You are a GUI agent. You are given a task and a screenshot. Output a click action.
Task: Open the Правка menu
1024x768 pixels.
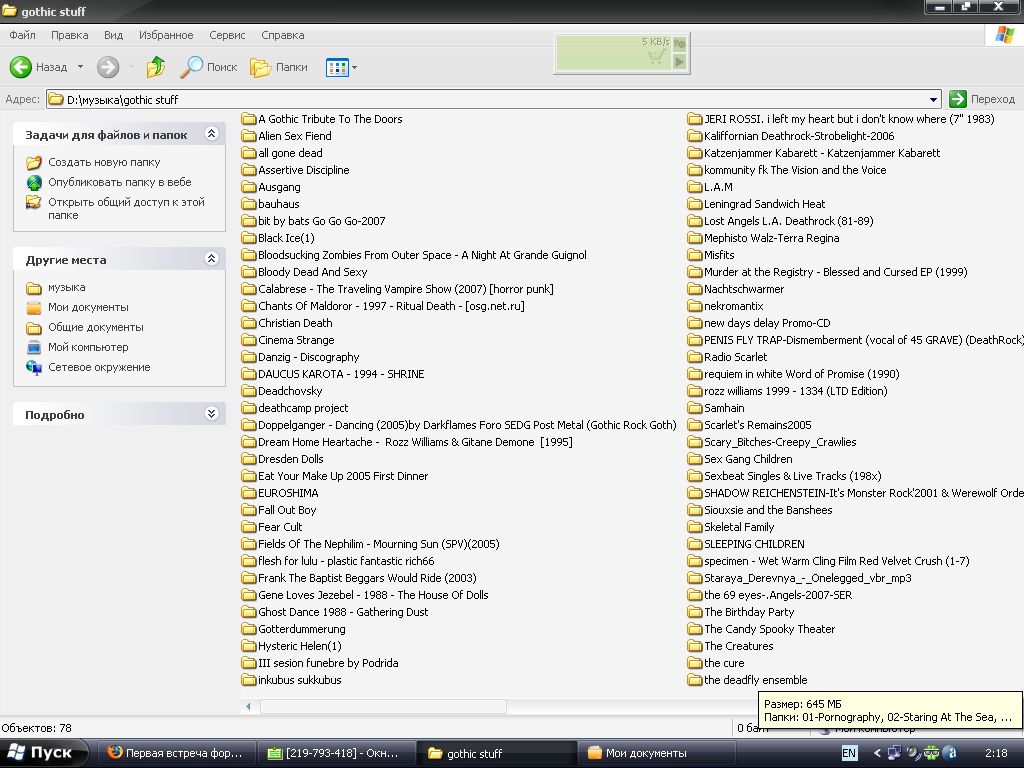click(x=69, y=35)
